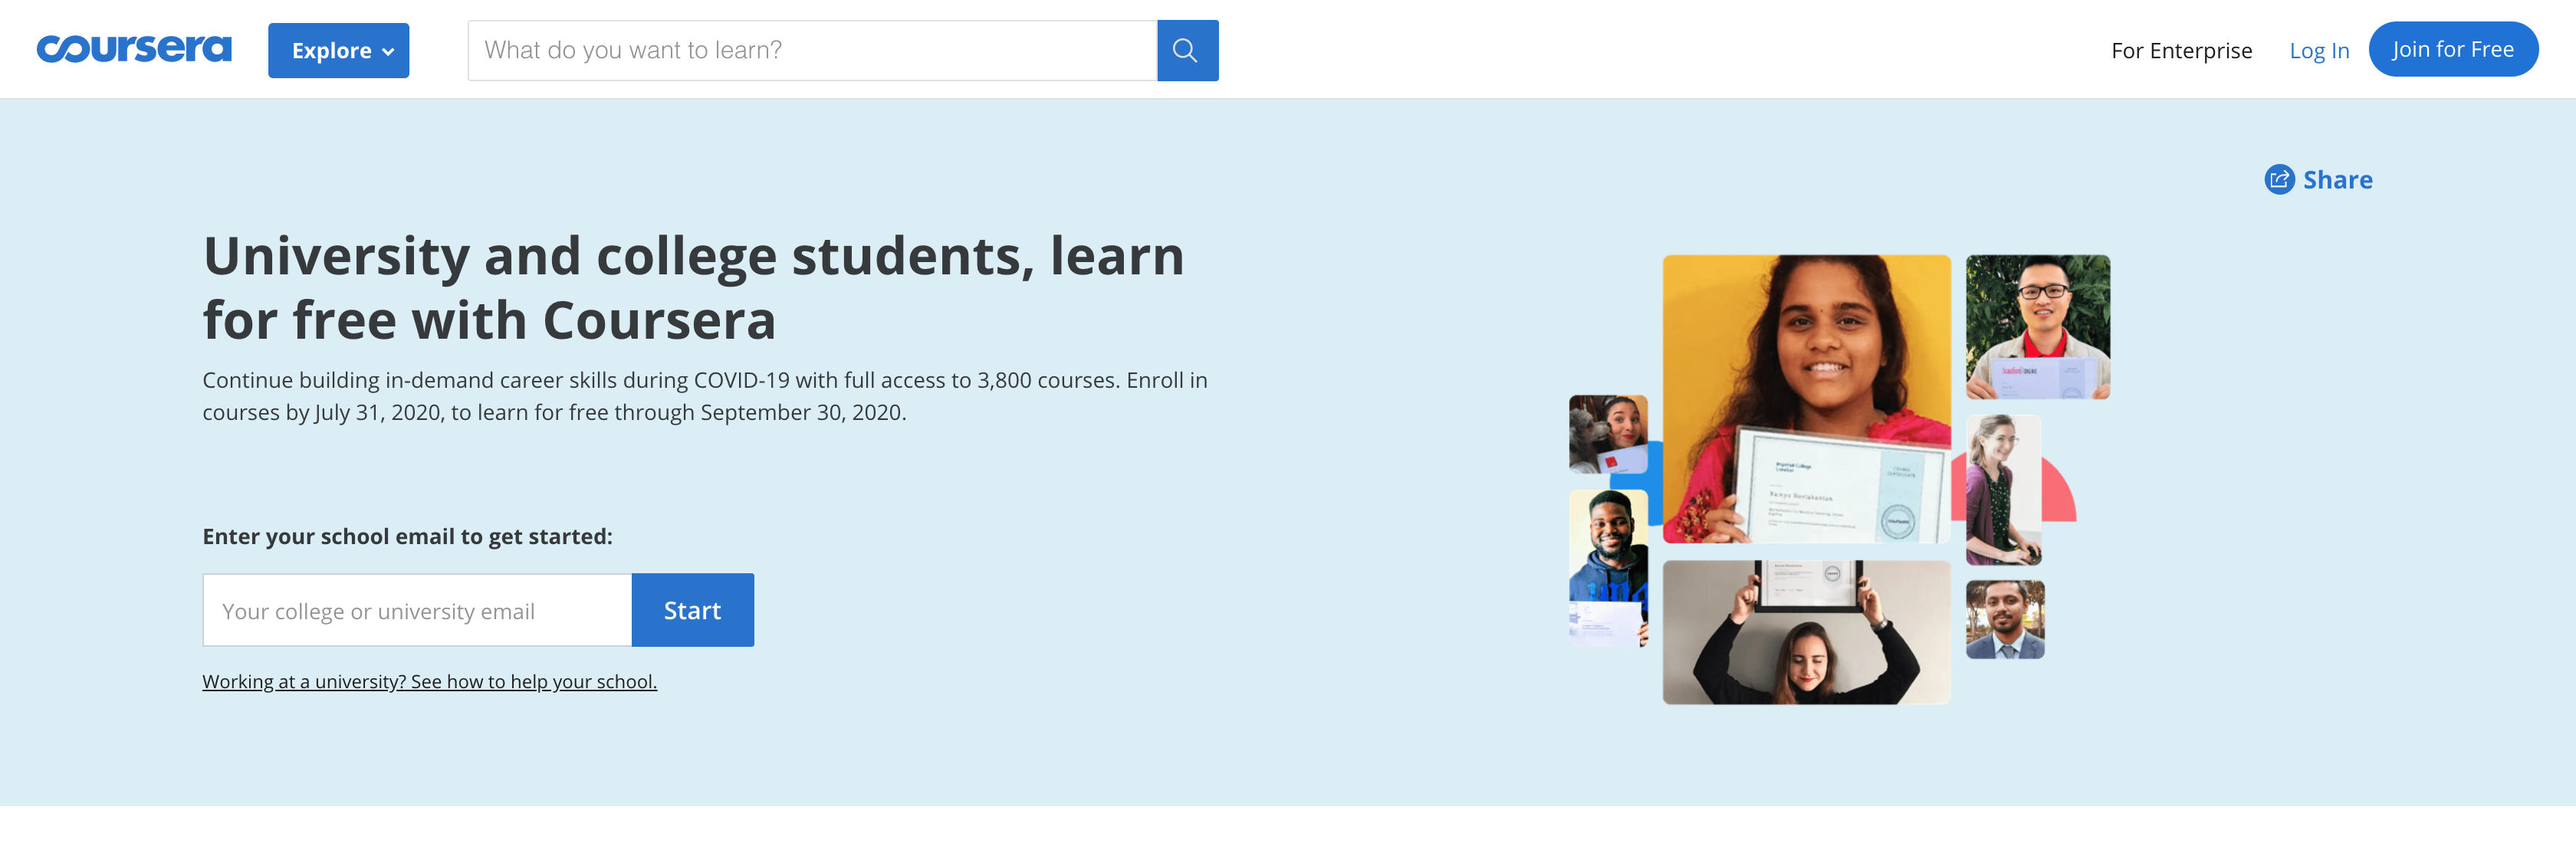
Task: Expand the Explore dropdown menu
Action: coord(337,51)
